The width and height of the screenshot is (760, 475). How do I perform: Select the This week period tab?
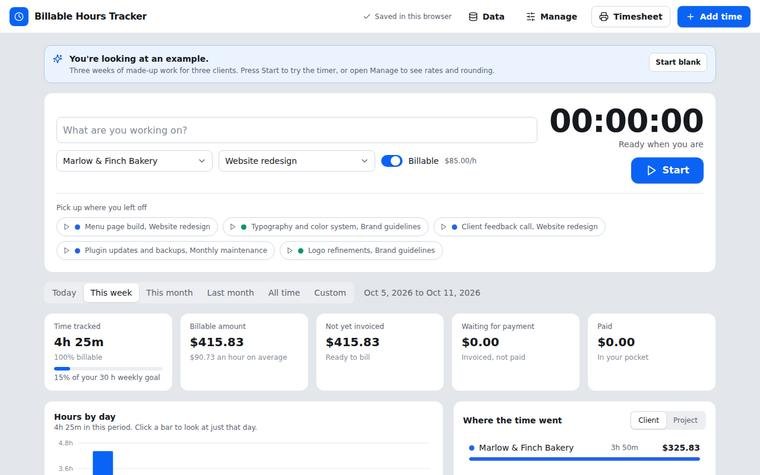point(111,293)
